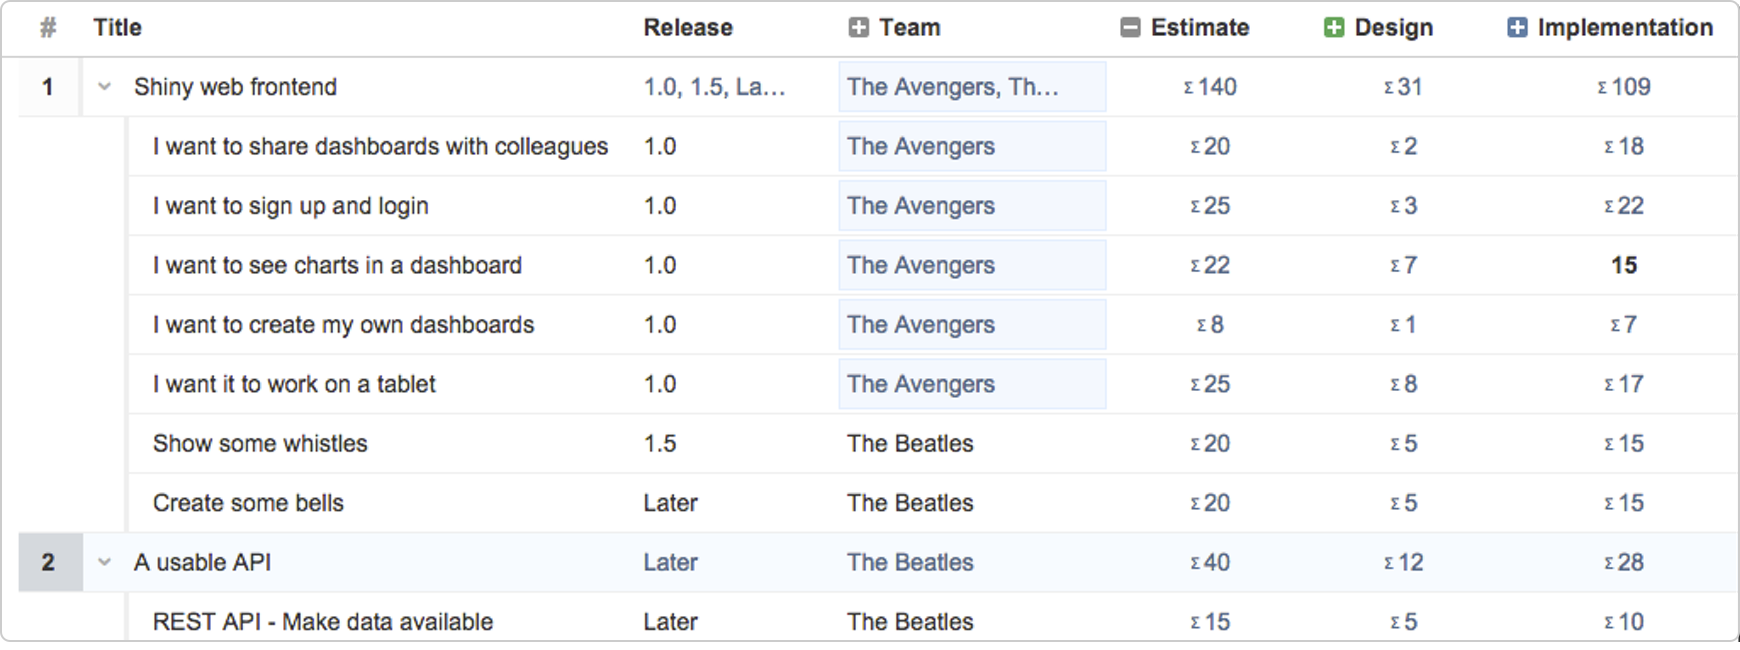Open Team cell for Shiny web frontend
Image resolution: width=1740 pixels, height=650 pixels.
972,87
